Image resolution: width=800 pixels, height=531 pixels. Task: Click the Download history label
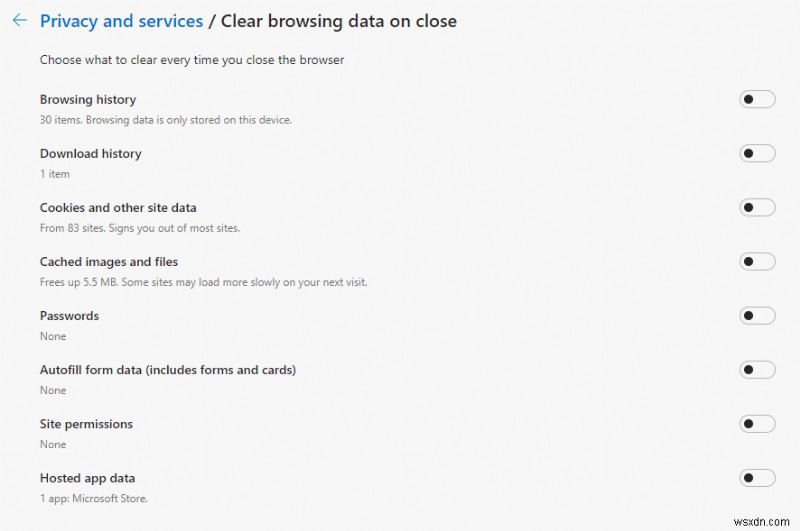[91, 154]
